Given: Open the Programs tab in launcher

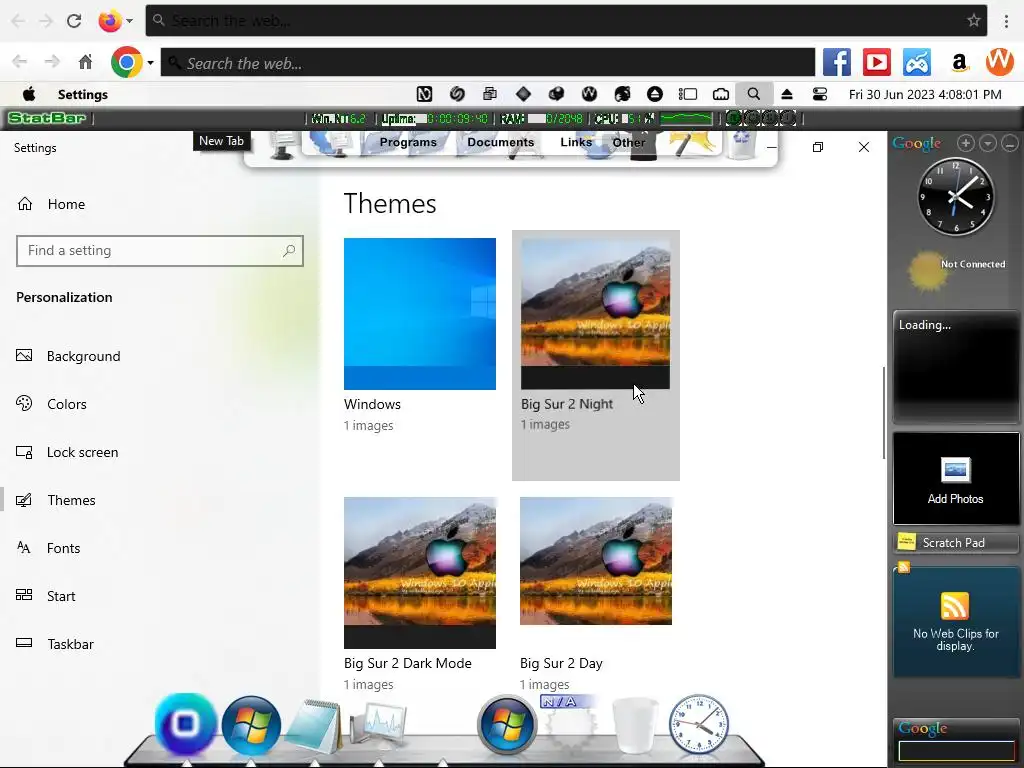Looking at the screenshot, I should (x=408, y=142).
